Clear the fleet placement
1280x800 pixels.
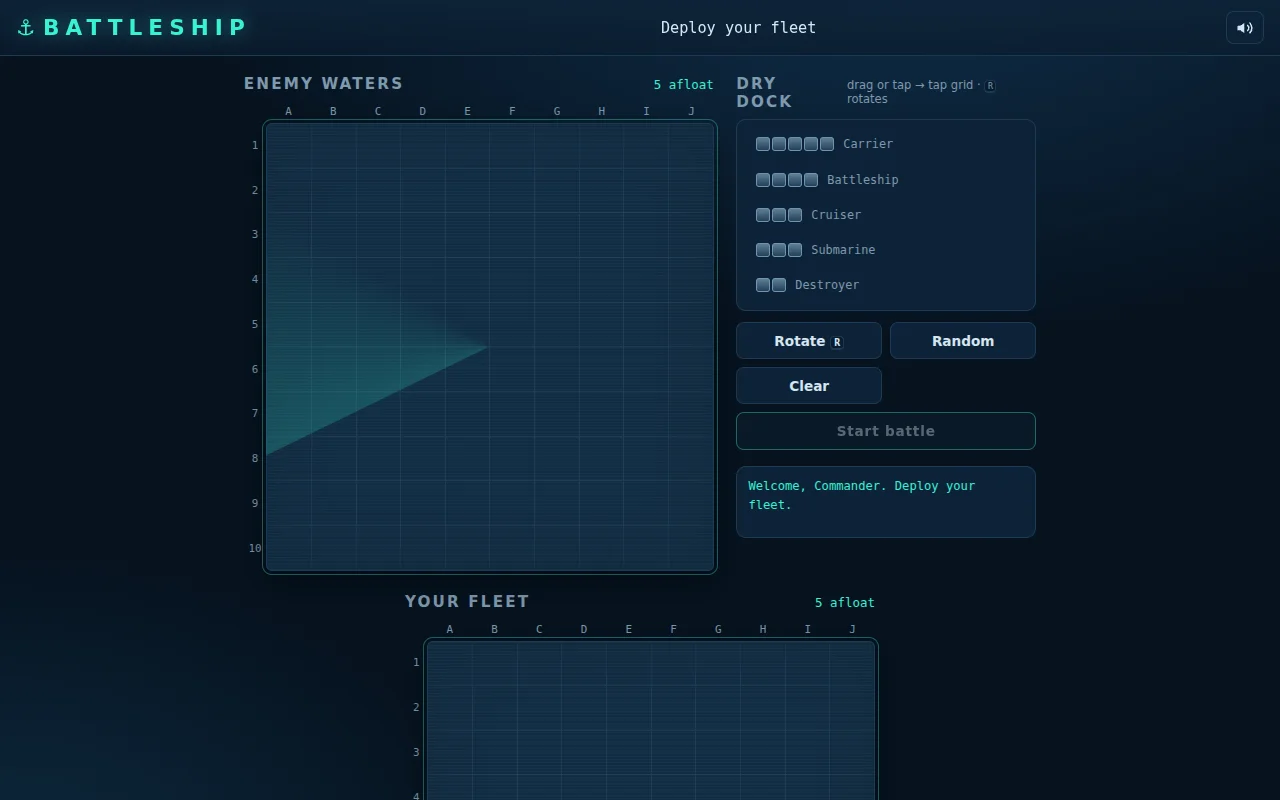809,386
